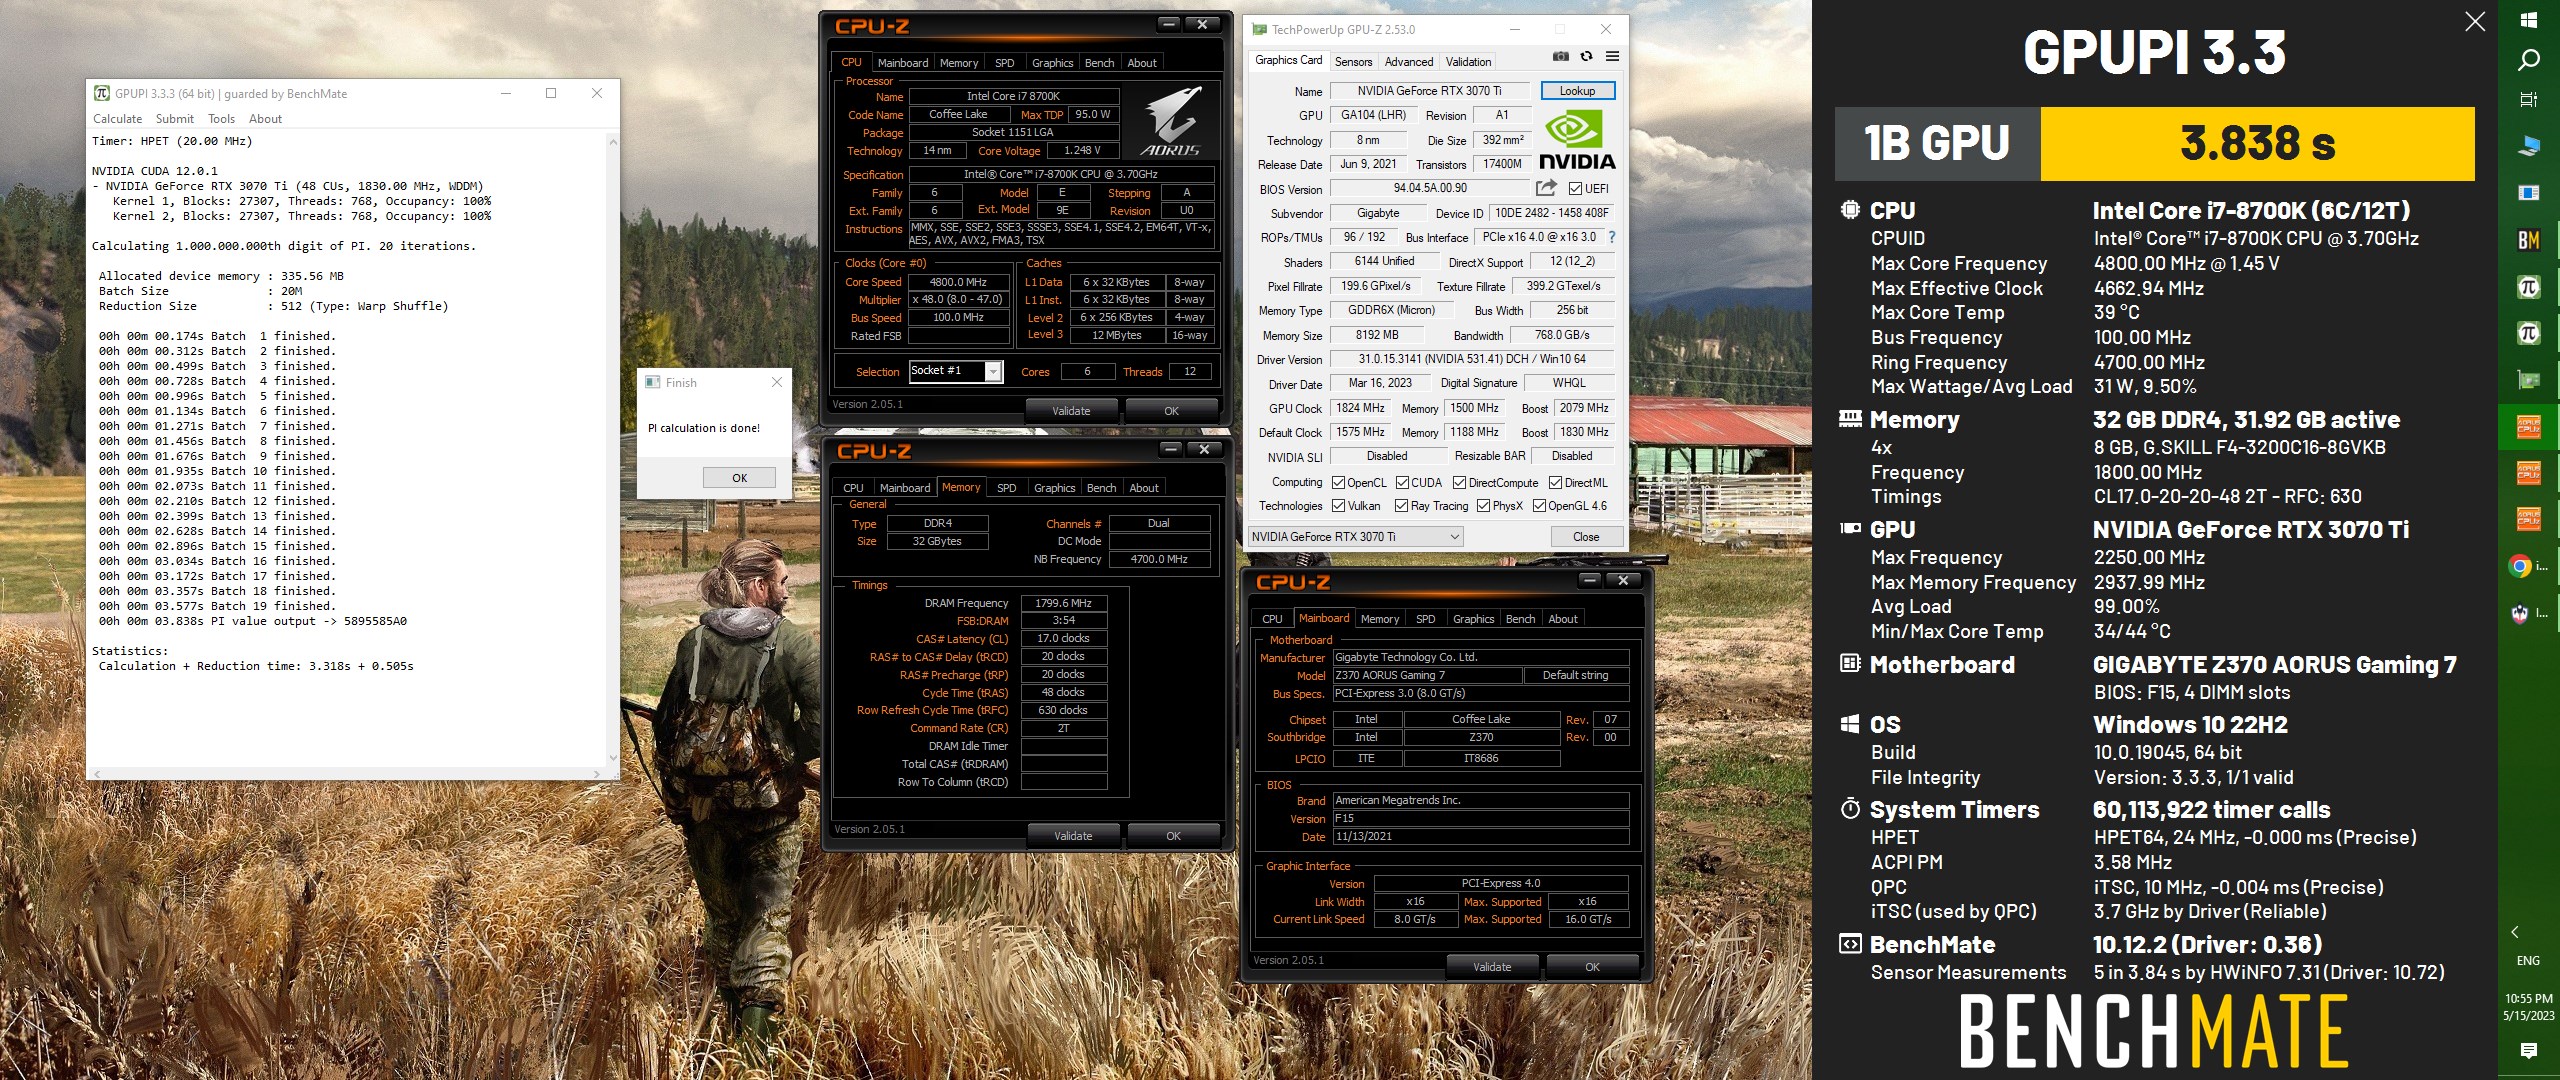Click the BenchMate BM taskbar icon
The width and height of the screenshot is (2560, 1080).
tap(2529, 240)
